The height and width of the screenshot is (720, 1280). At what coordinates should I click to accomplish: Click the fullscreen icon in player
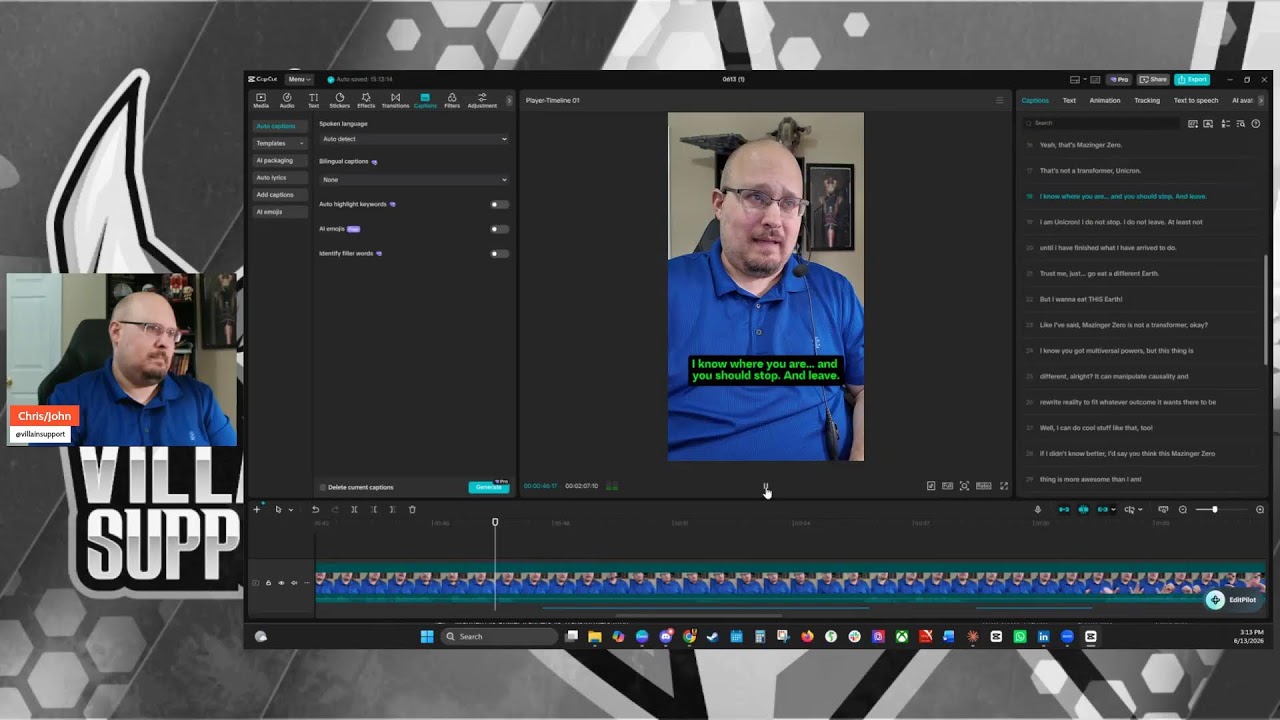tap(1004, 486)
